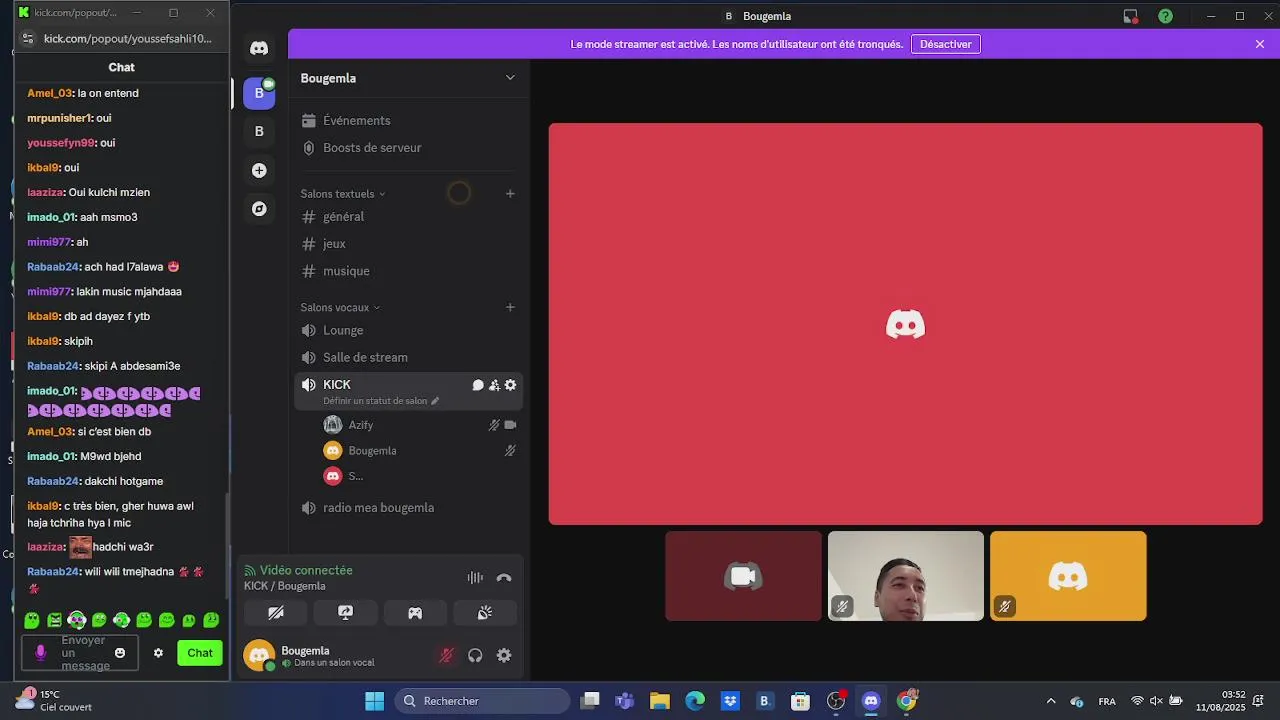Open the server discovery compass icon
Viewport: 1280px width, 720px height.
click(x=259, y=209)
